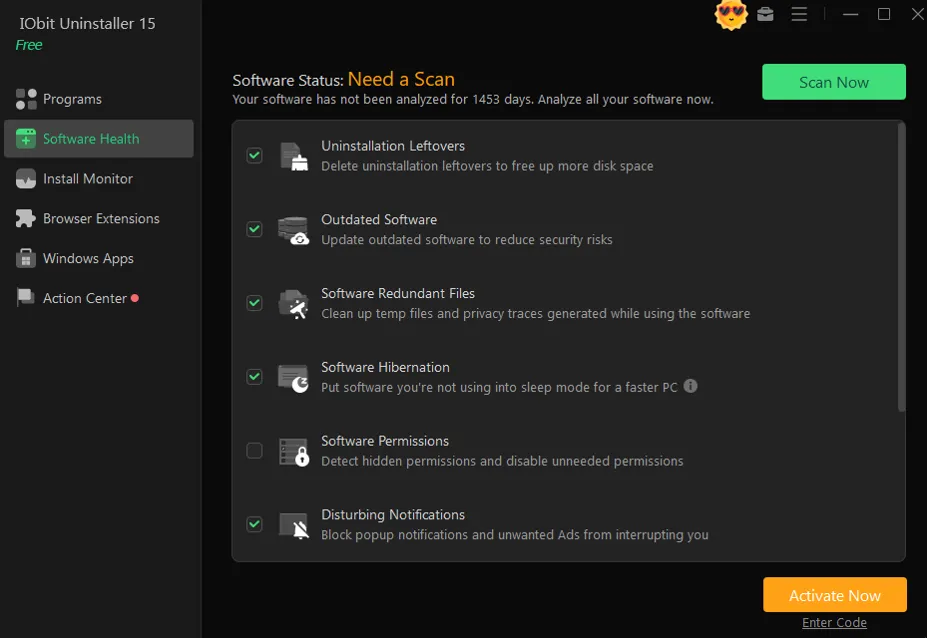The height and width of the screenshot is (638, 927).
Task: Click 'Update outdated software to reduce security risks'
Action: click(466, 239)
